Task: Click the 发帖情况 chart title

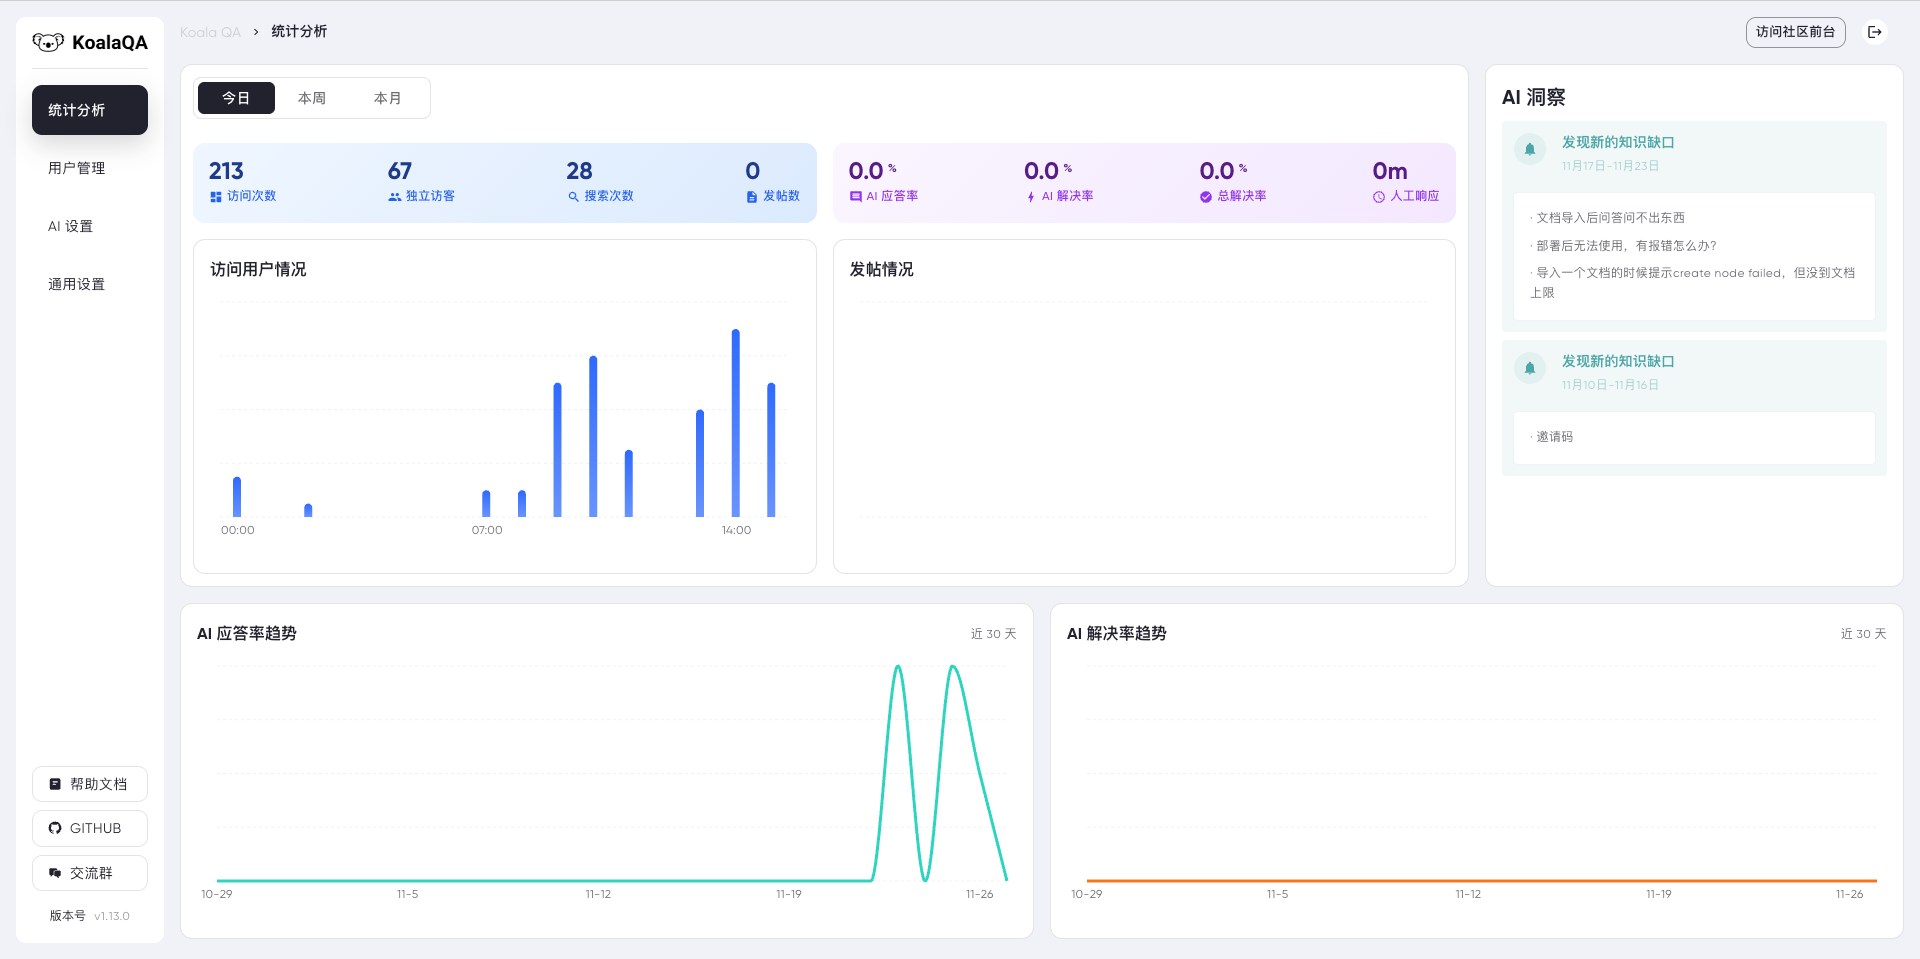Action: coord(881,269)
